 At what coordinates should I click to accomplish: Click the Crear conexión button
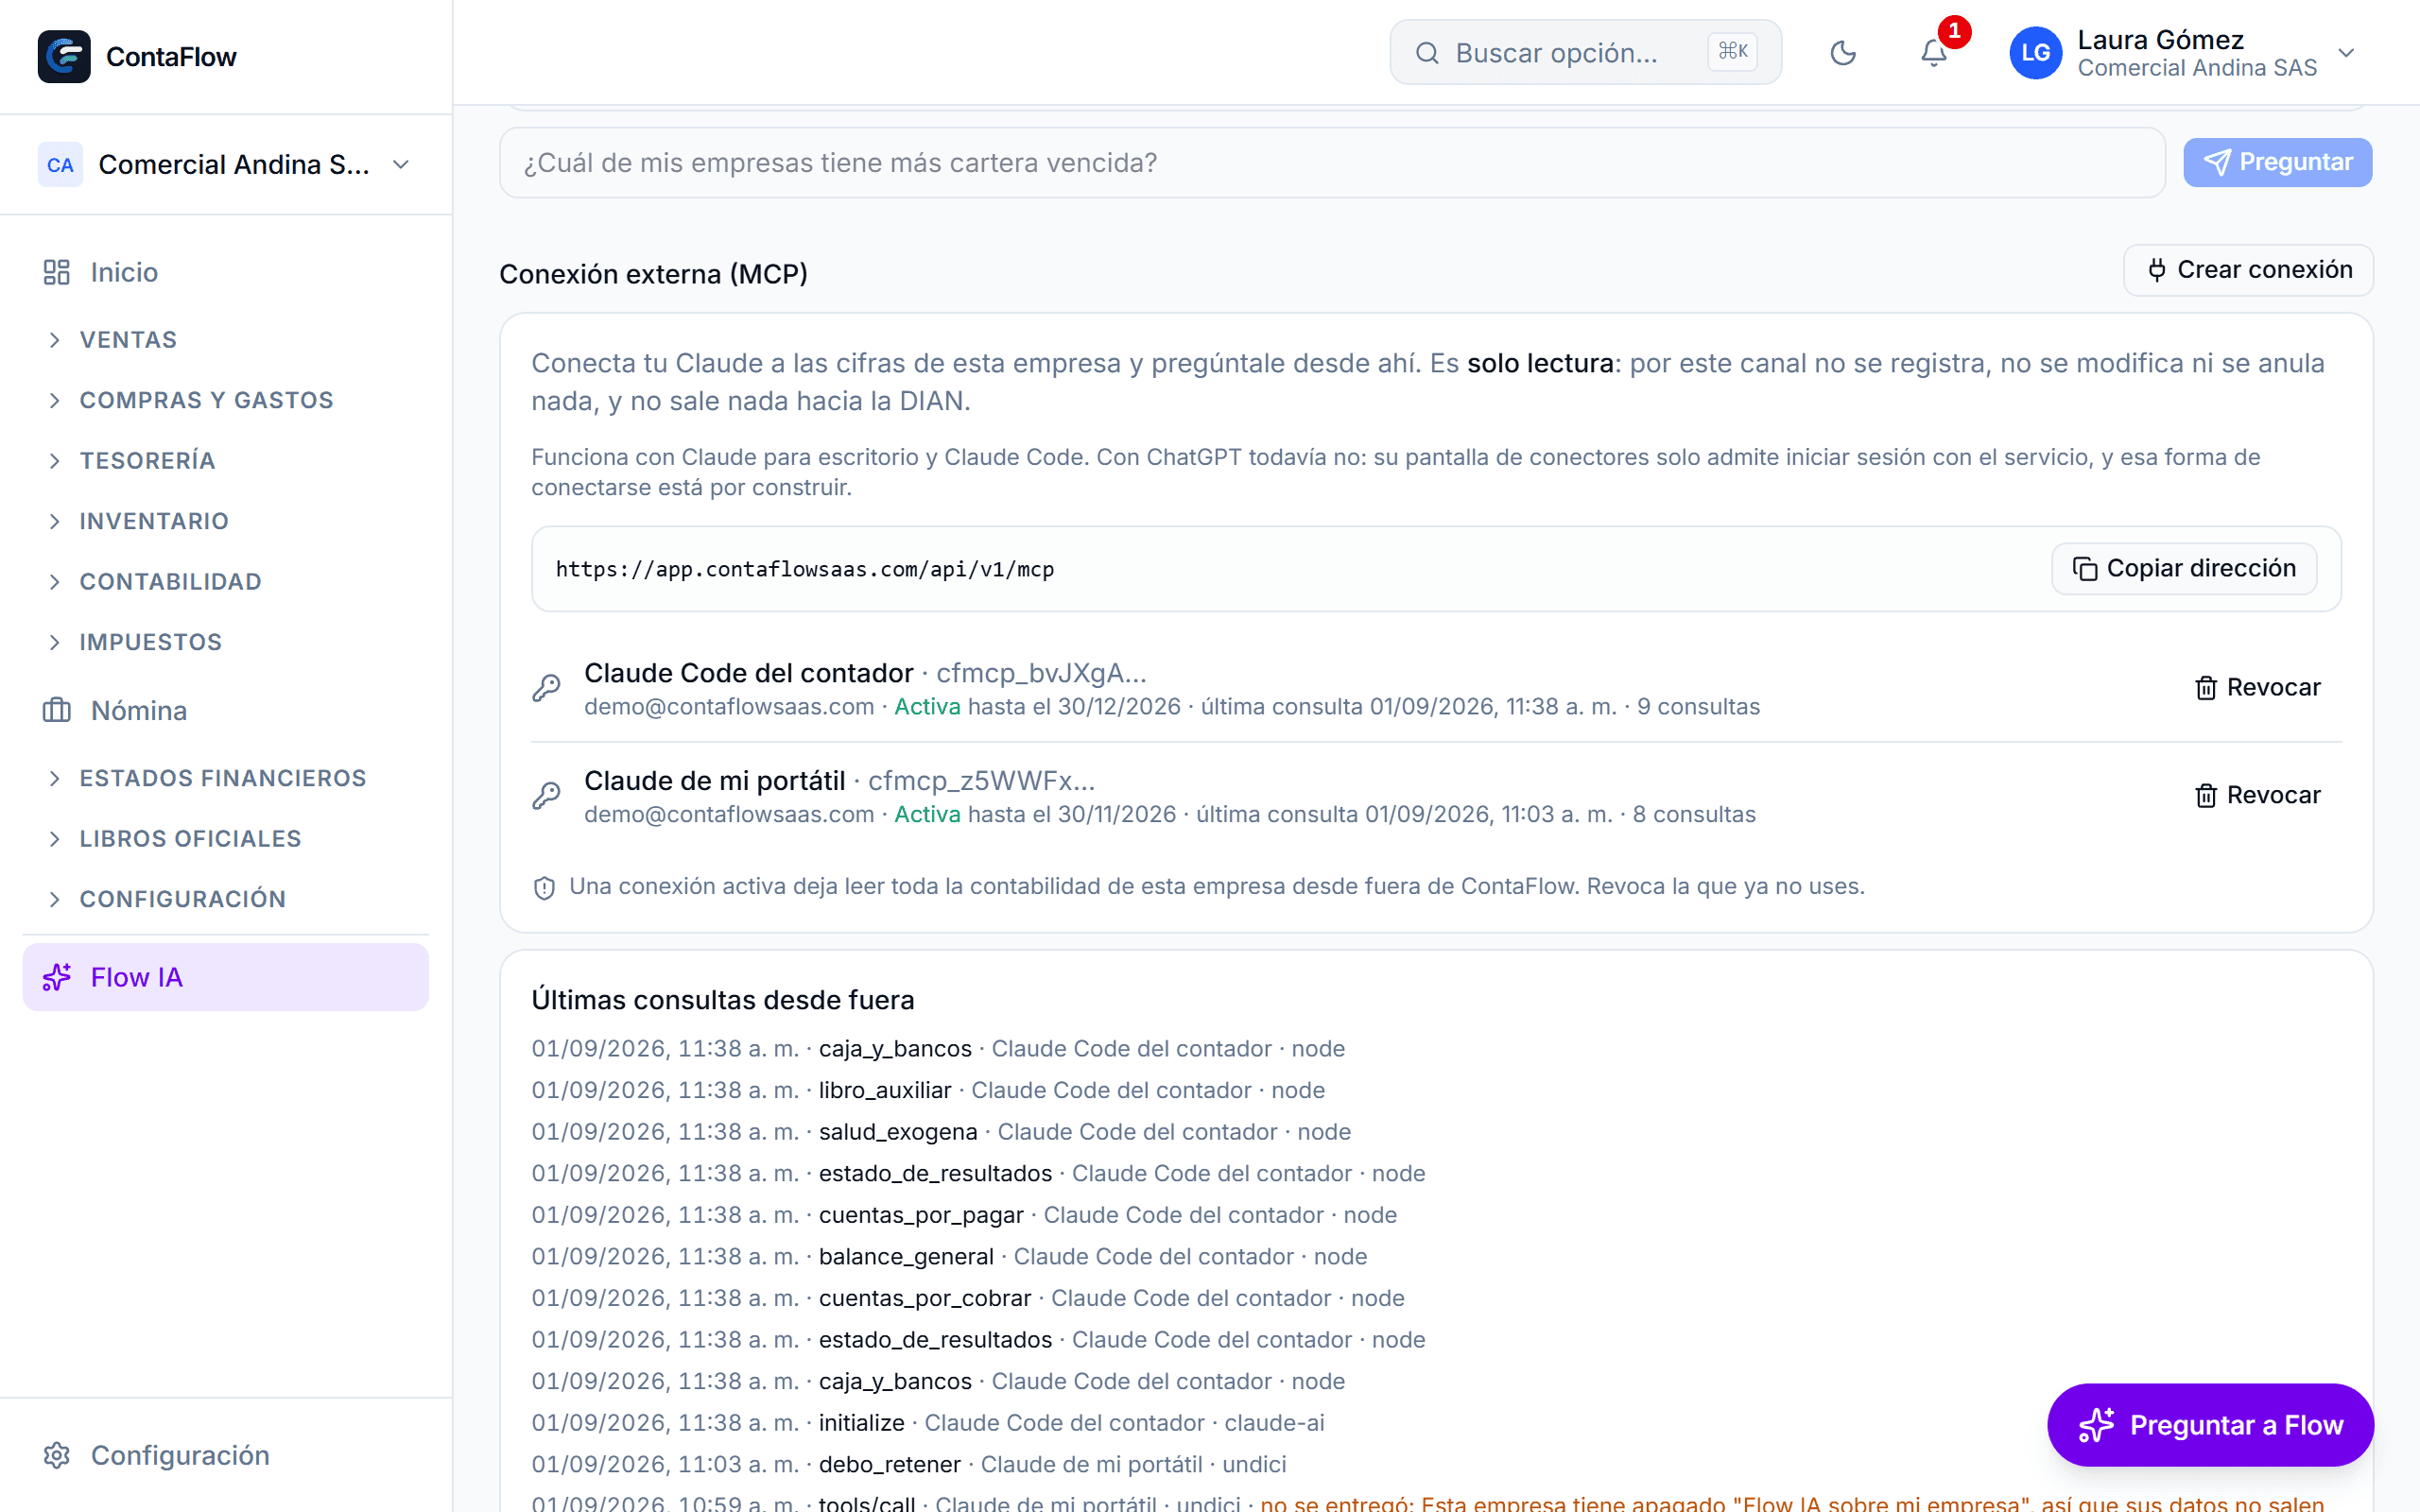point(2248,270)
